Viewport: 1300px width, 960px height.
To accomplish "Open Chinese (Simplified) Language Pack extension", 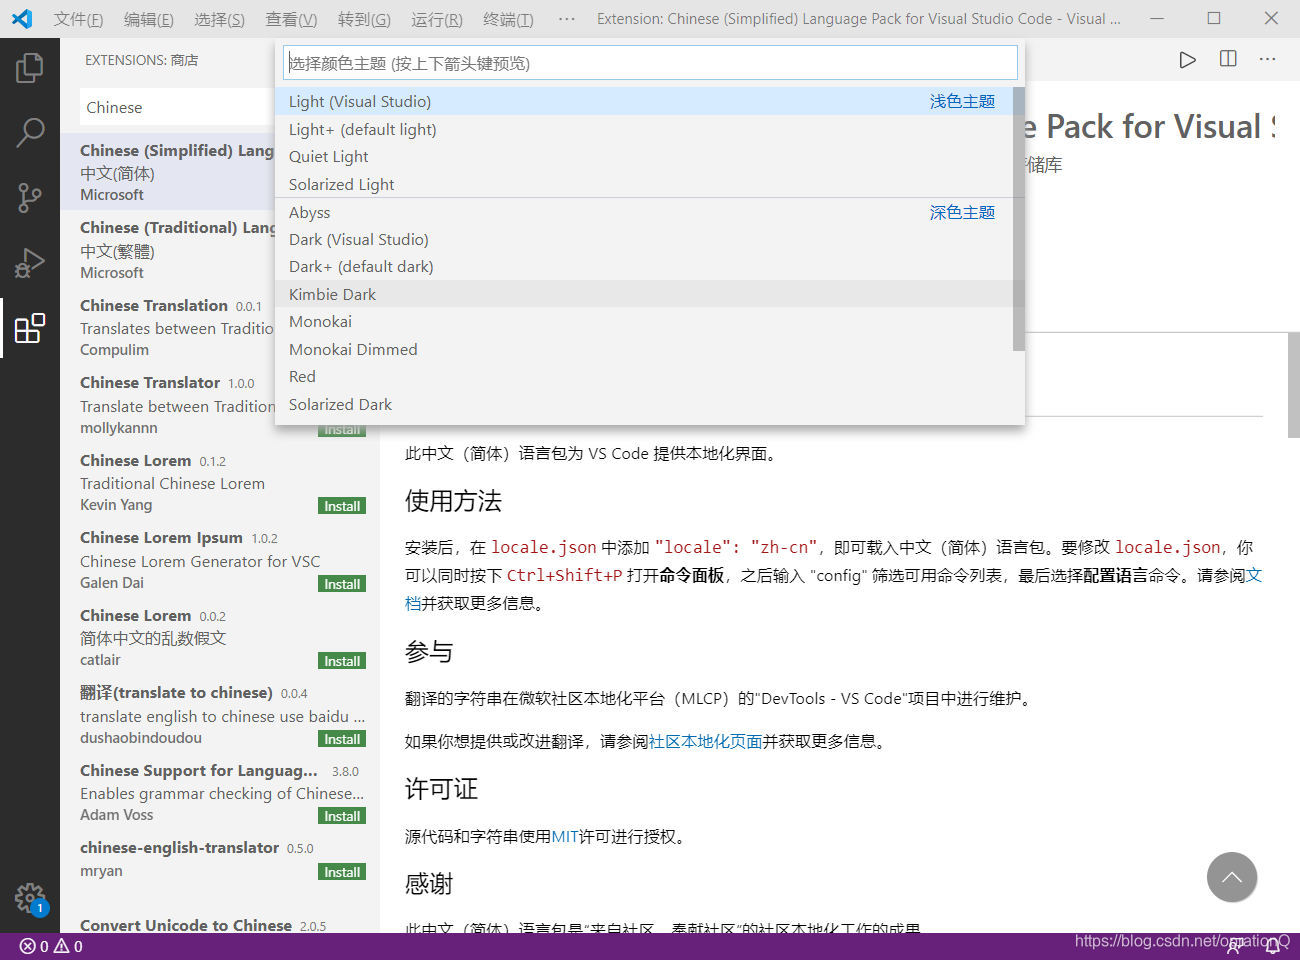I will tap(168, 172).
